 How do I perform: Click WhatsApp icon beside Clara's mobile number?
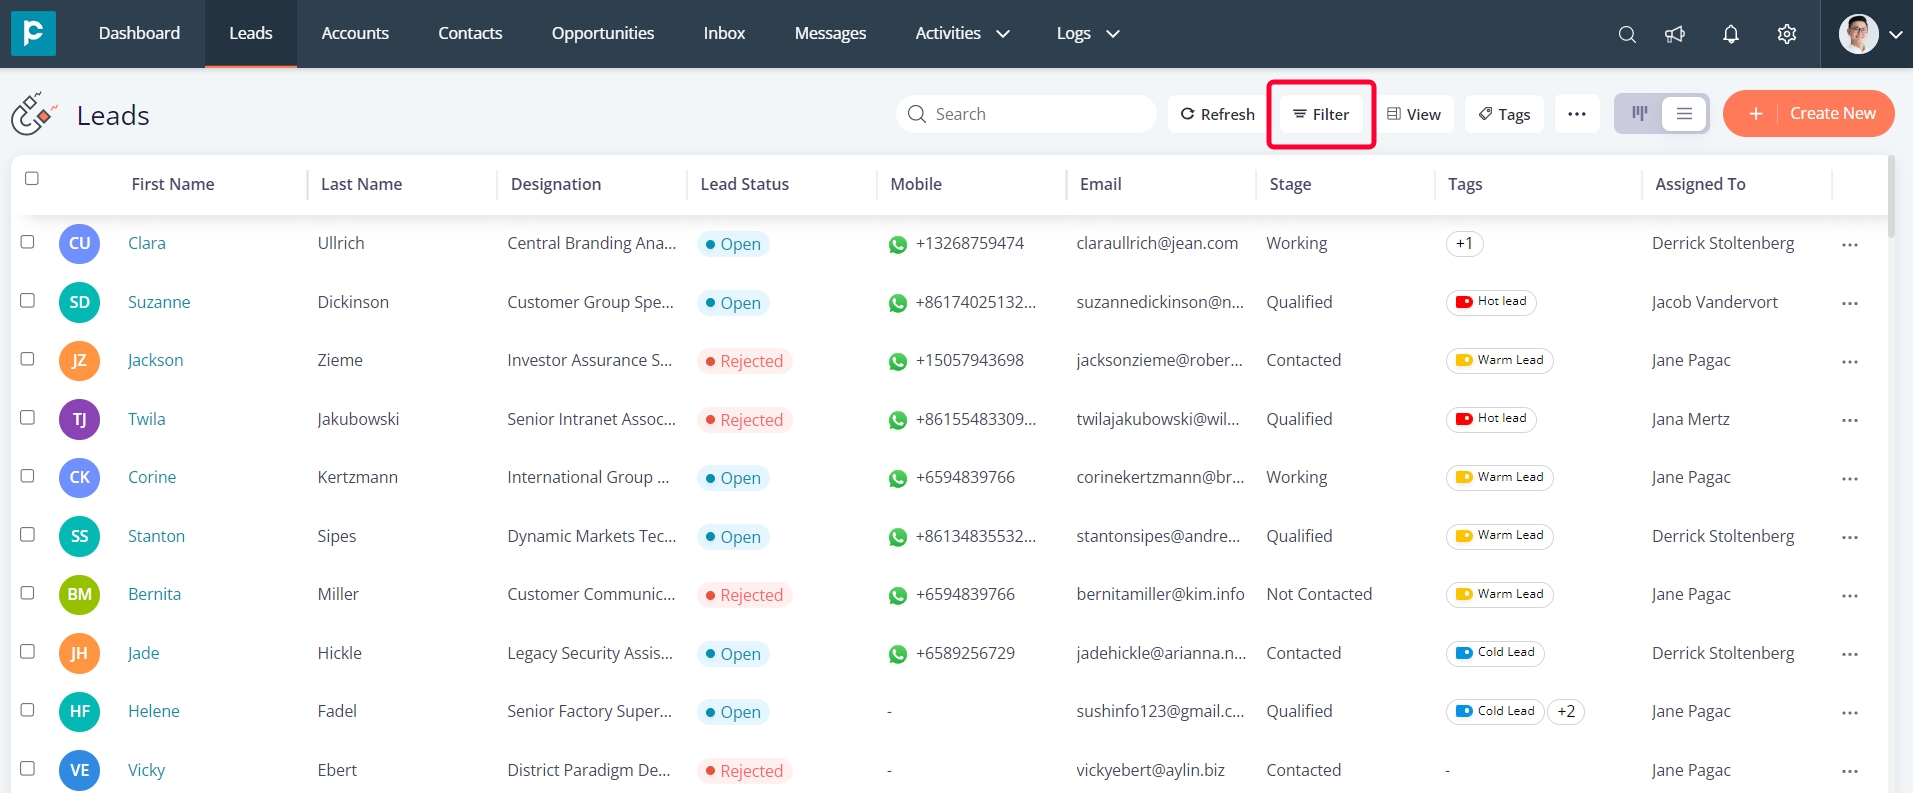[x=898, y=244]
